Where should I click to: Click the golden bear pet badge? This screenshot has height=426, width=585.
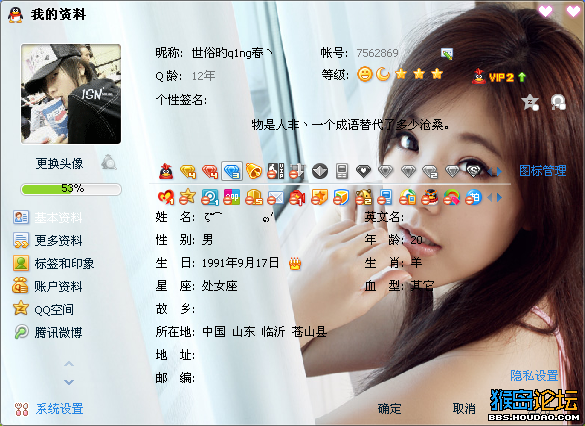point(363,197)
